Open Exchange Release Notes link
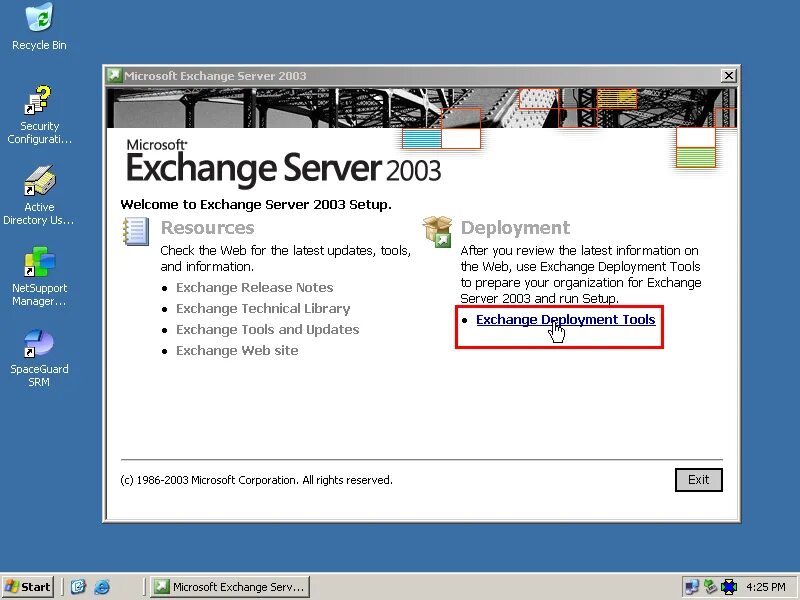Viewport: 800px width, 600px height. [x=255, y=288]
